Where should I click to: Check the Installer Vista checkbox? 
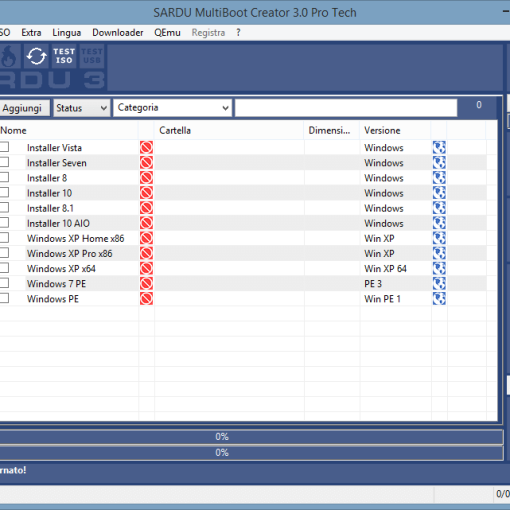[4, 147]
